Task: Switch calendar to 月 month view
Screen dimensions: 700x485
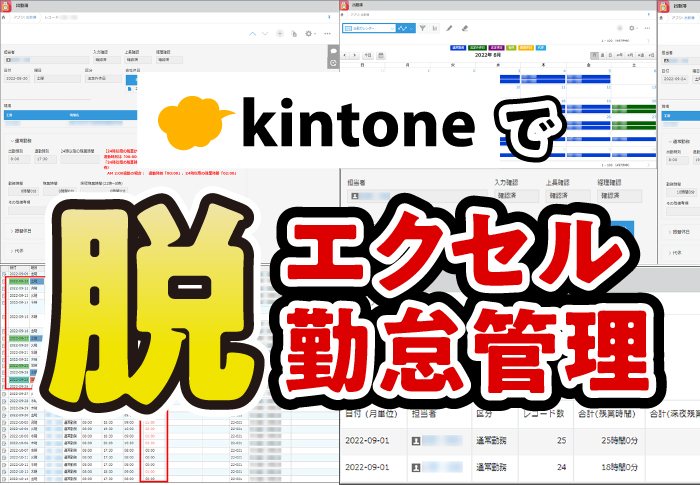Action: click(x=595, y=55)
